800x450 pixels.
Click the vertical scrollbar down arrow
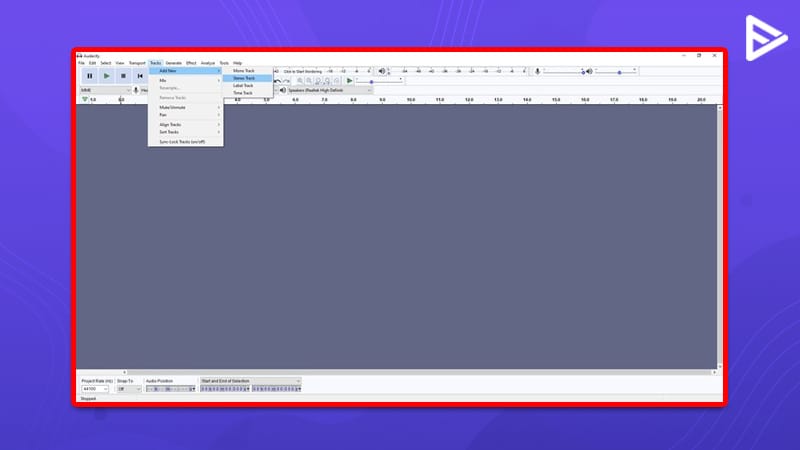tap(719, 366)
